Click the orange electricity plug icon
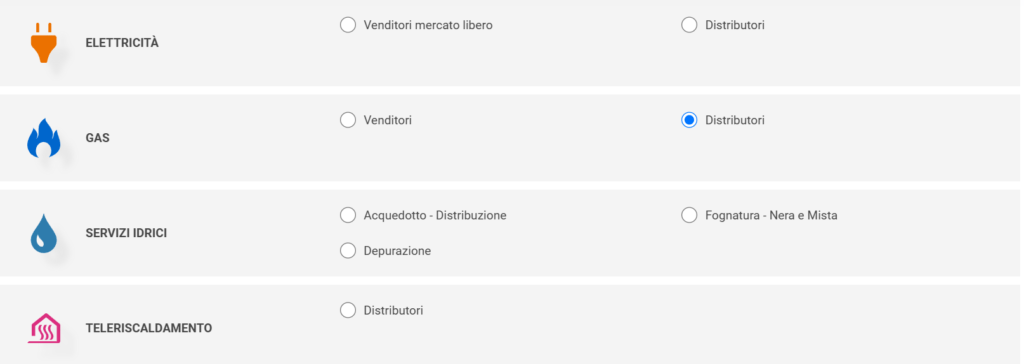The height and width of the screenshot is (364, 1024). point(44,42)
